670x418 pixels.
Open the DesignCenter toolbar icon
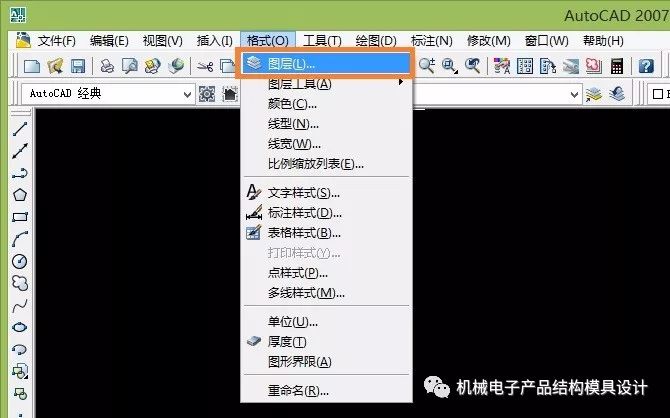coord(525,66)
